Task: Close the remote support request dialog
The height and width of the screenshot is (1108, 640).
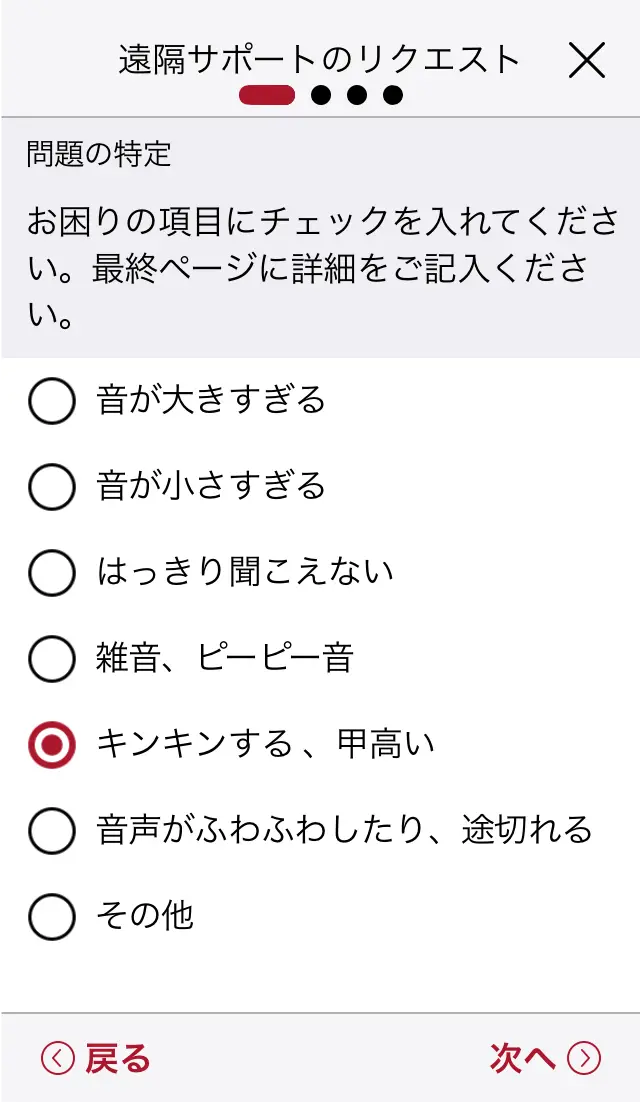Action: click(587, 62)
